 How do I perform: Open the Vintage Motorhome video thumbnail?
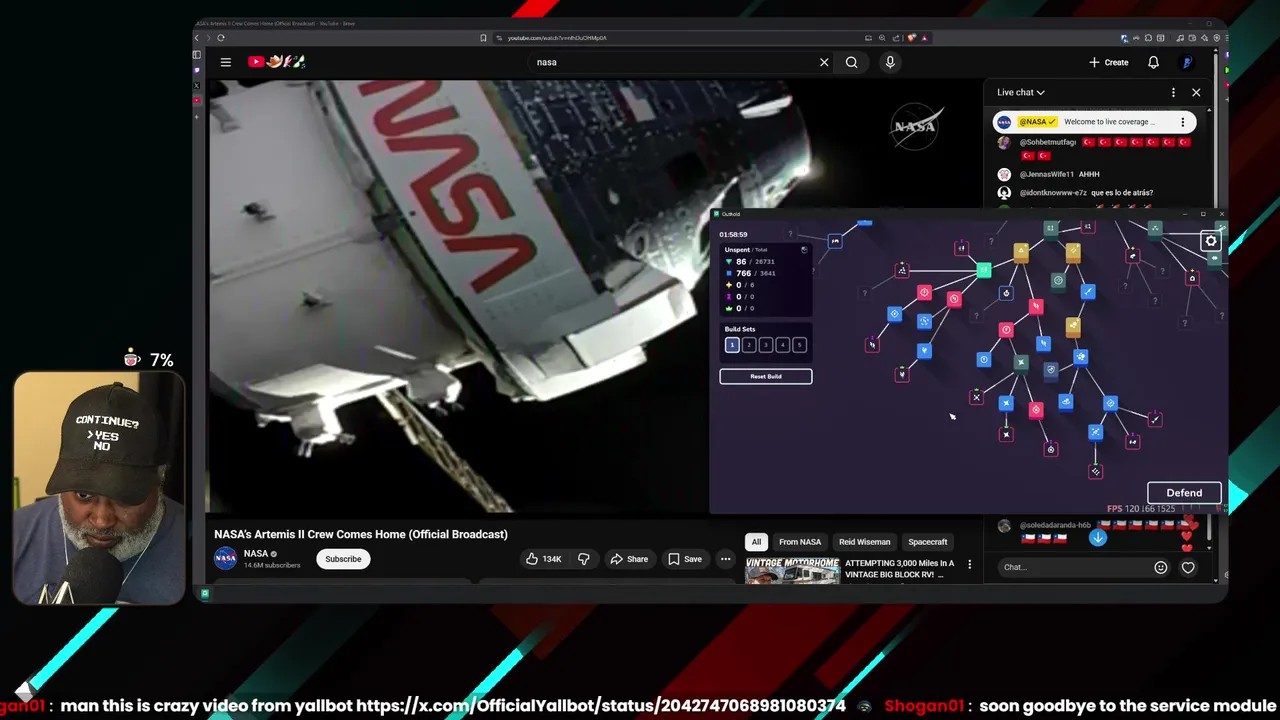[792, 570]
